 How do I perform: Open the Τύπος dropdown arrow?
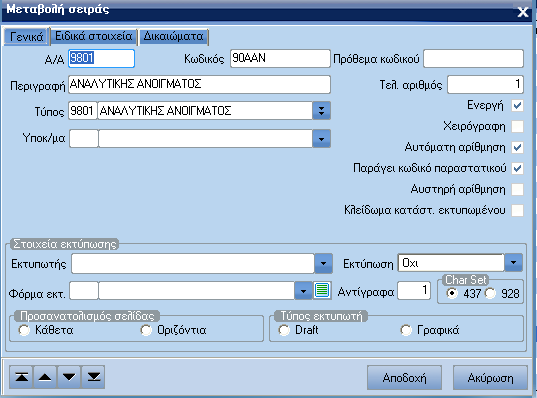[x=321, y=111]
